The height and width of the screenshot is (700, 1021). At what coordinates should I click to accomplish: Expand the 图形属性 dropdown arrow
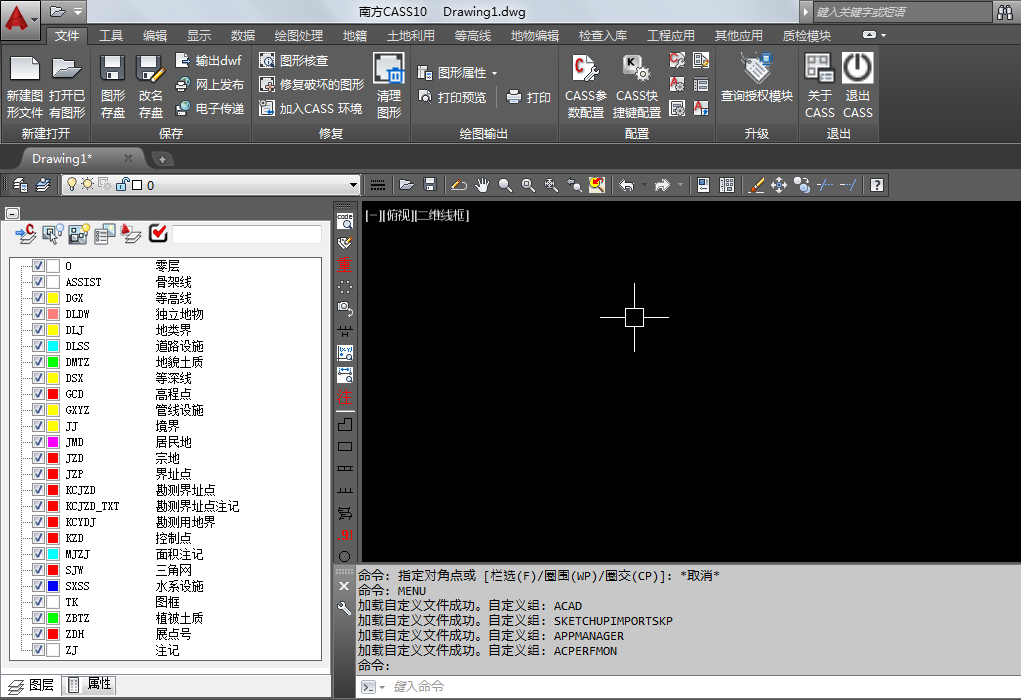(494, 74)
